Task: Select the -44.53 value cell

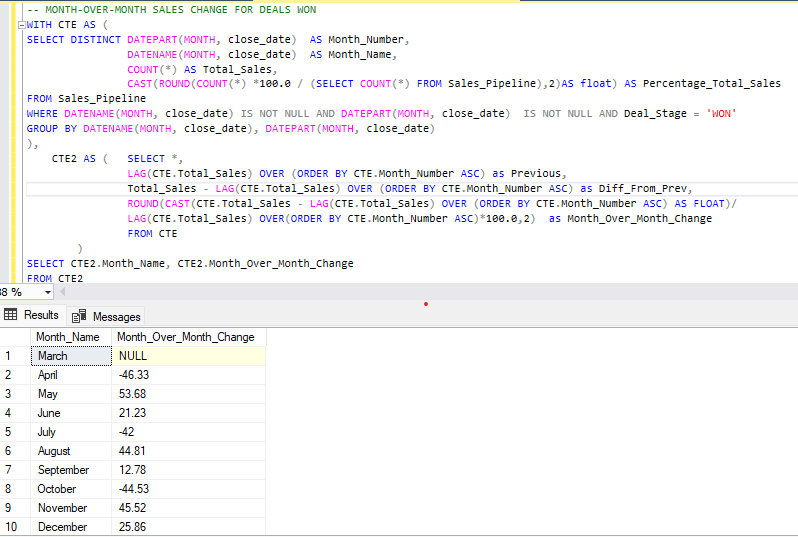Action: (x=188, y=489)
